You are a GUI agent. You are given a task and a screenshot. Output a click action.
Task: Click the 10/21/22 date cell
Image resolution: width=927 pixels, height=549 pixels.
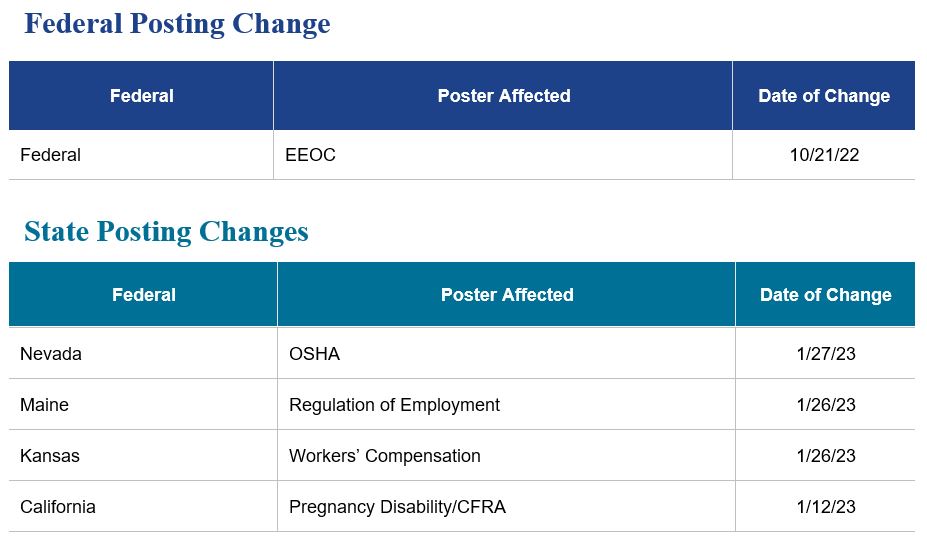(x=823, y=155)
